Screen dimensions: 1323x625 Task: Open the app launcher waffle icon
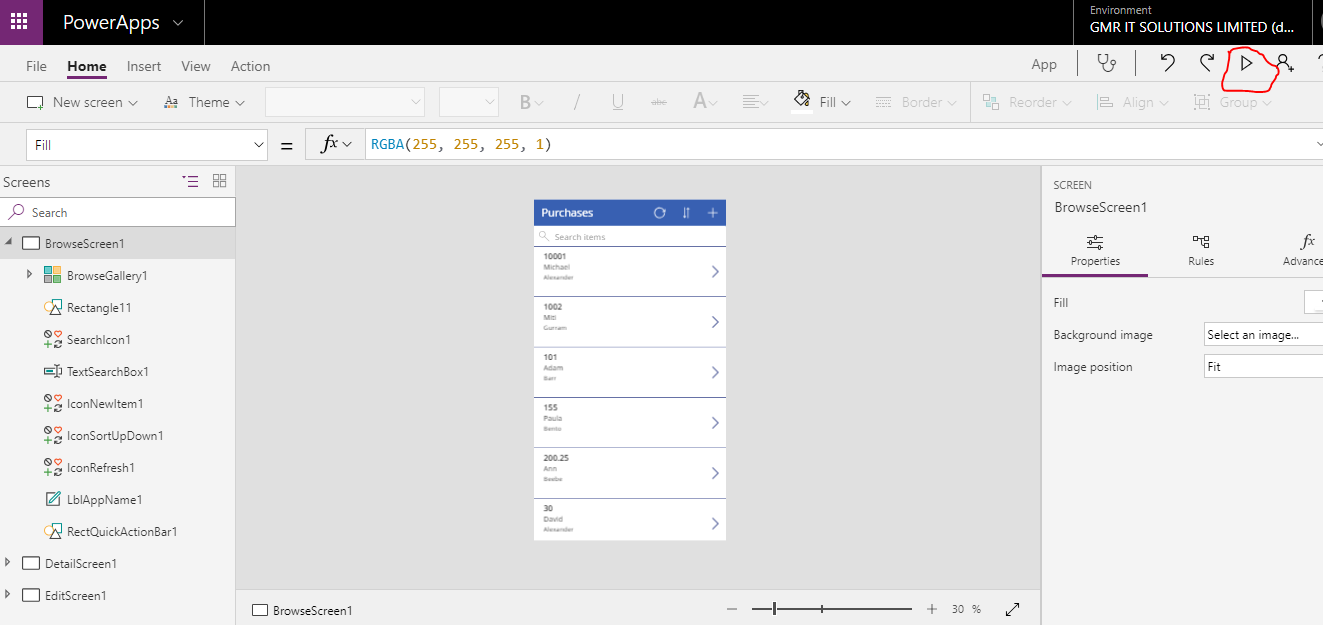(20, 22)
